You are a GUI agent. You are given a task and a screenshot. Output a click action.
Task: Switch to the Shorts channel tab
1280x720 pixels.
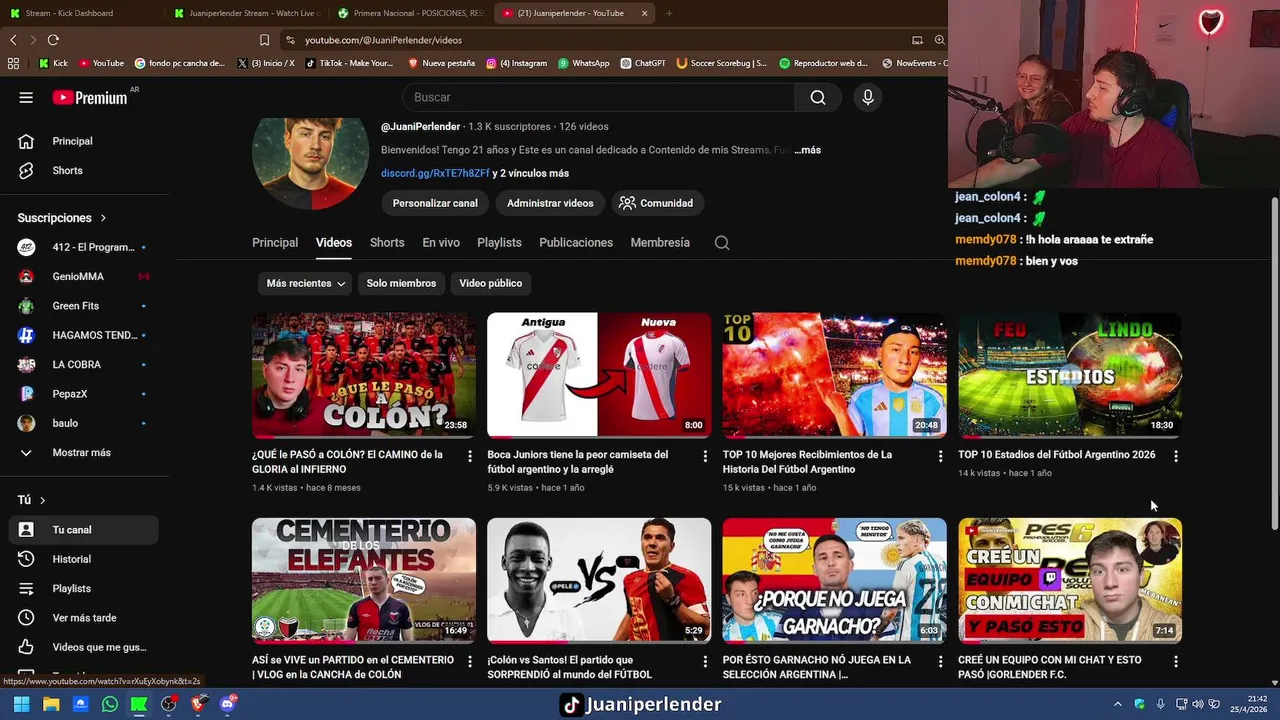(387, 243)
